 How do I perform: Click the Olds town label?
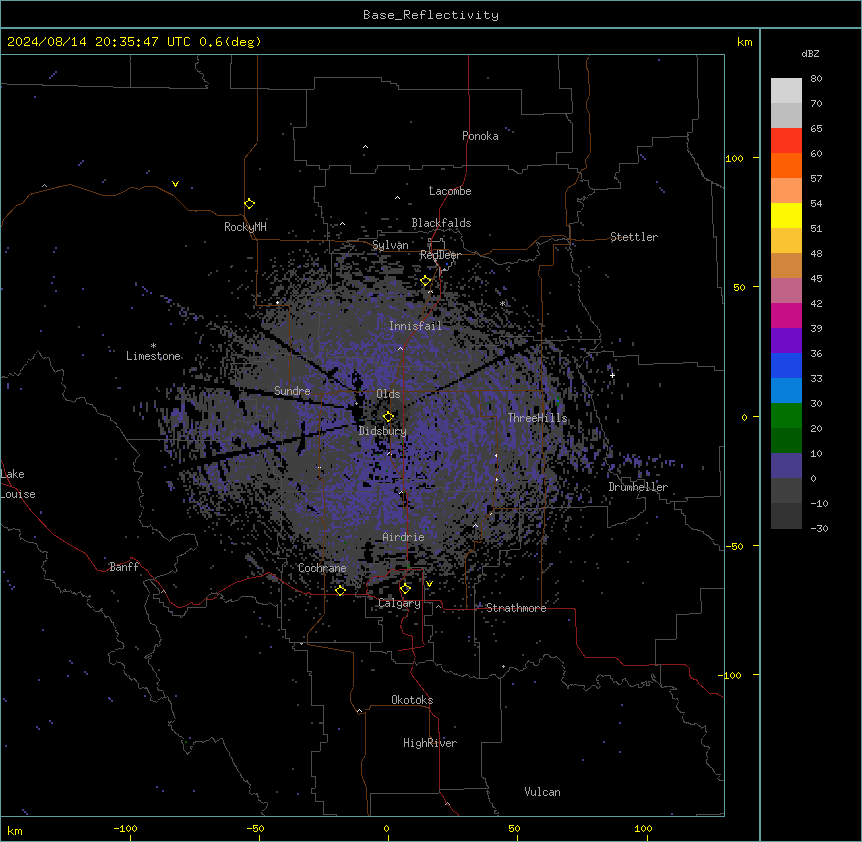point(388,394)
